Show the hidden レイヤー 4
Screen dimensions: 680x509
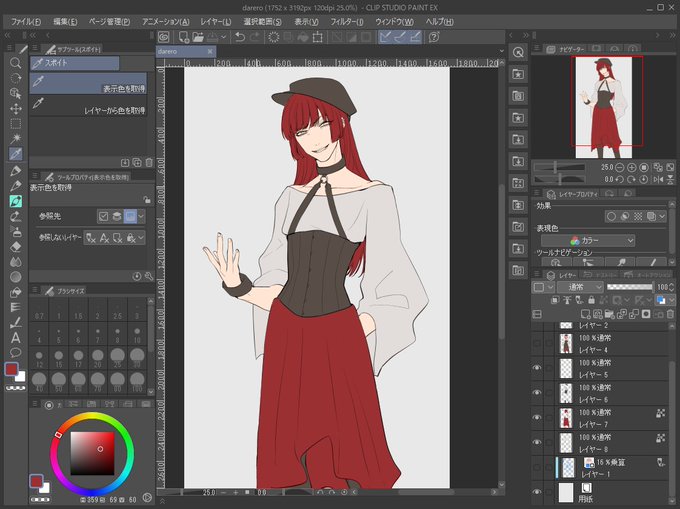point(537,343)
